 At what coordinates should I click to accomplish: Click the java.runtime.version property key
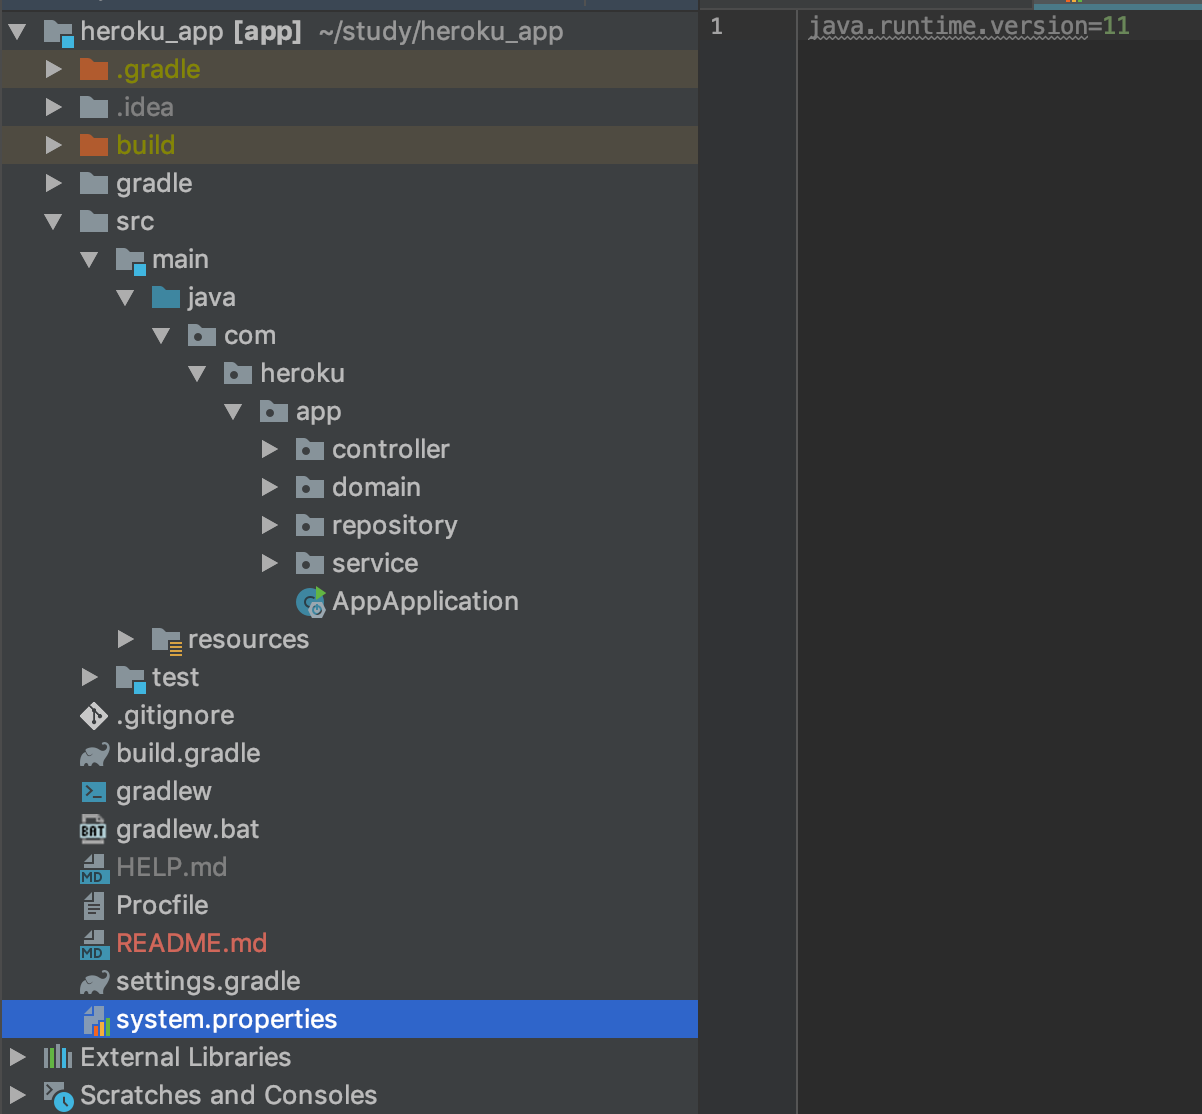948,27
